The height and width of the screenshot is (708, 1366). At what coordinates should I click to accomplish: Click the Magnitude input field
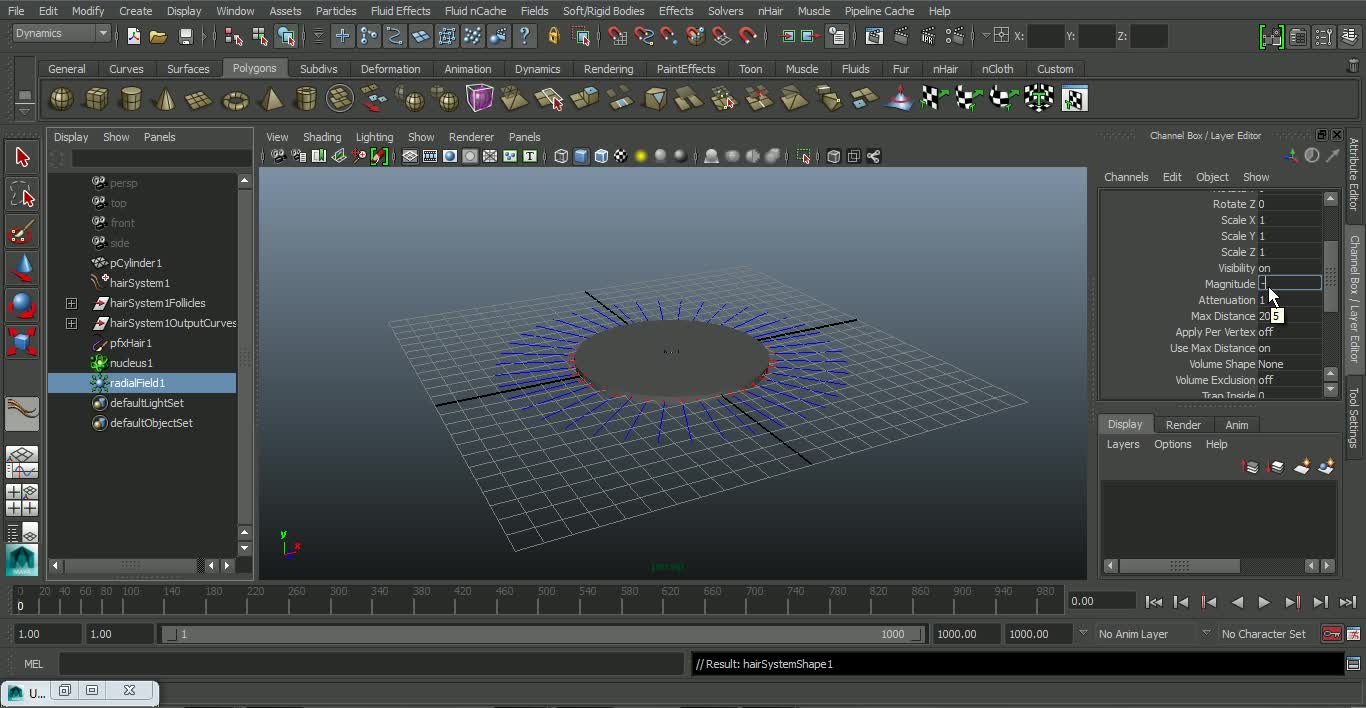[1290, 284]
